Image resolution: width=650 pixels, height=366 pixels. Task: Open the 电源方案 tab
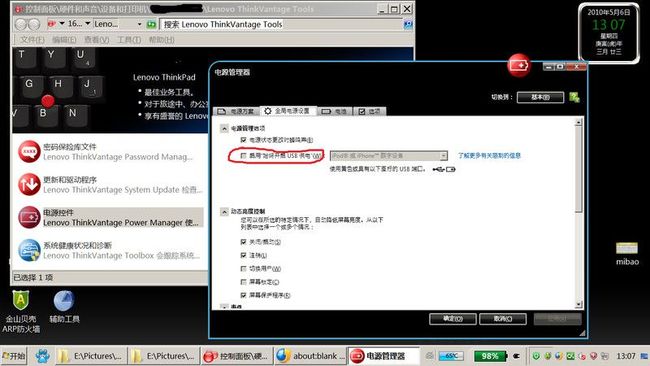(x=236, y=111)
